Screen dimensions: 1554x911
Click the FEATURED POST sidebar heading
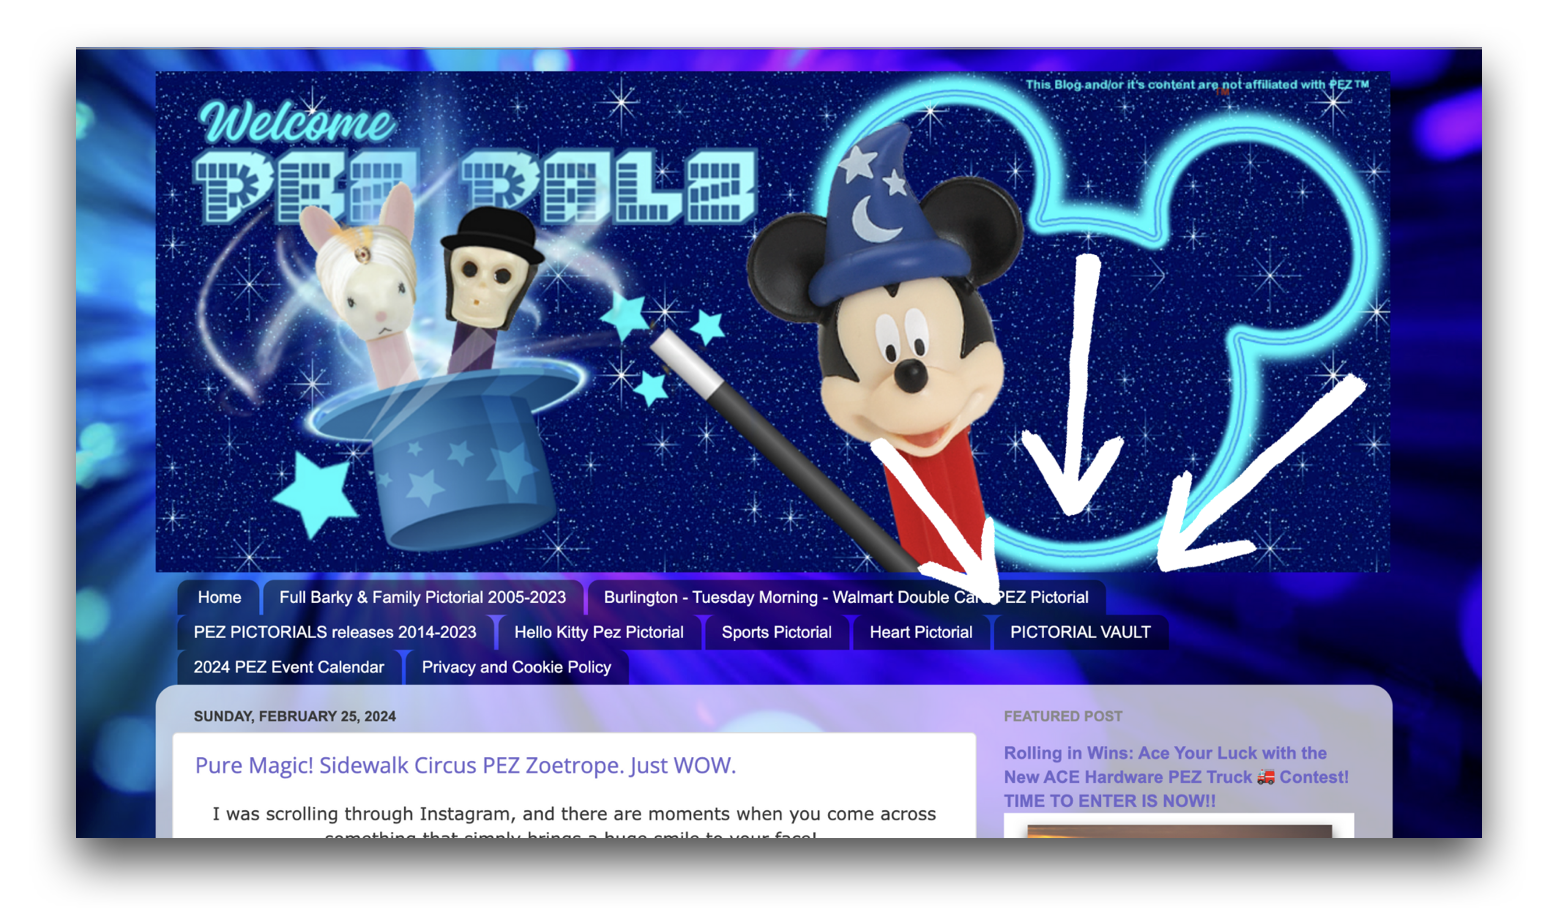1063,716
